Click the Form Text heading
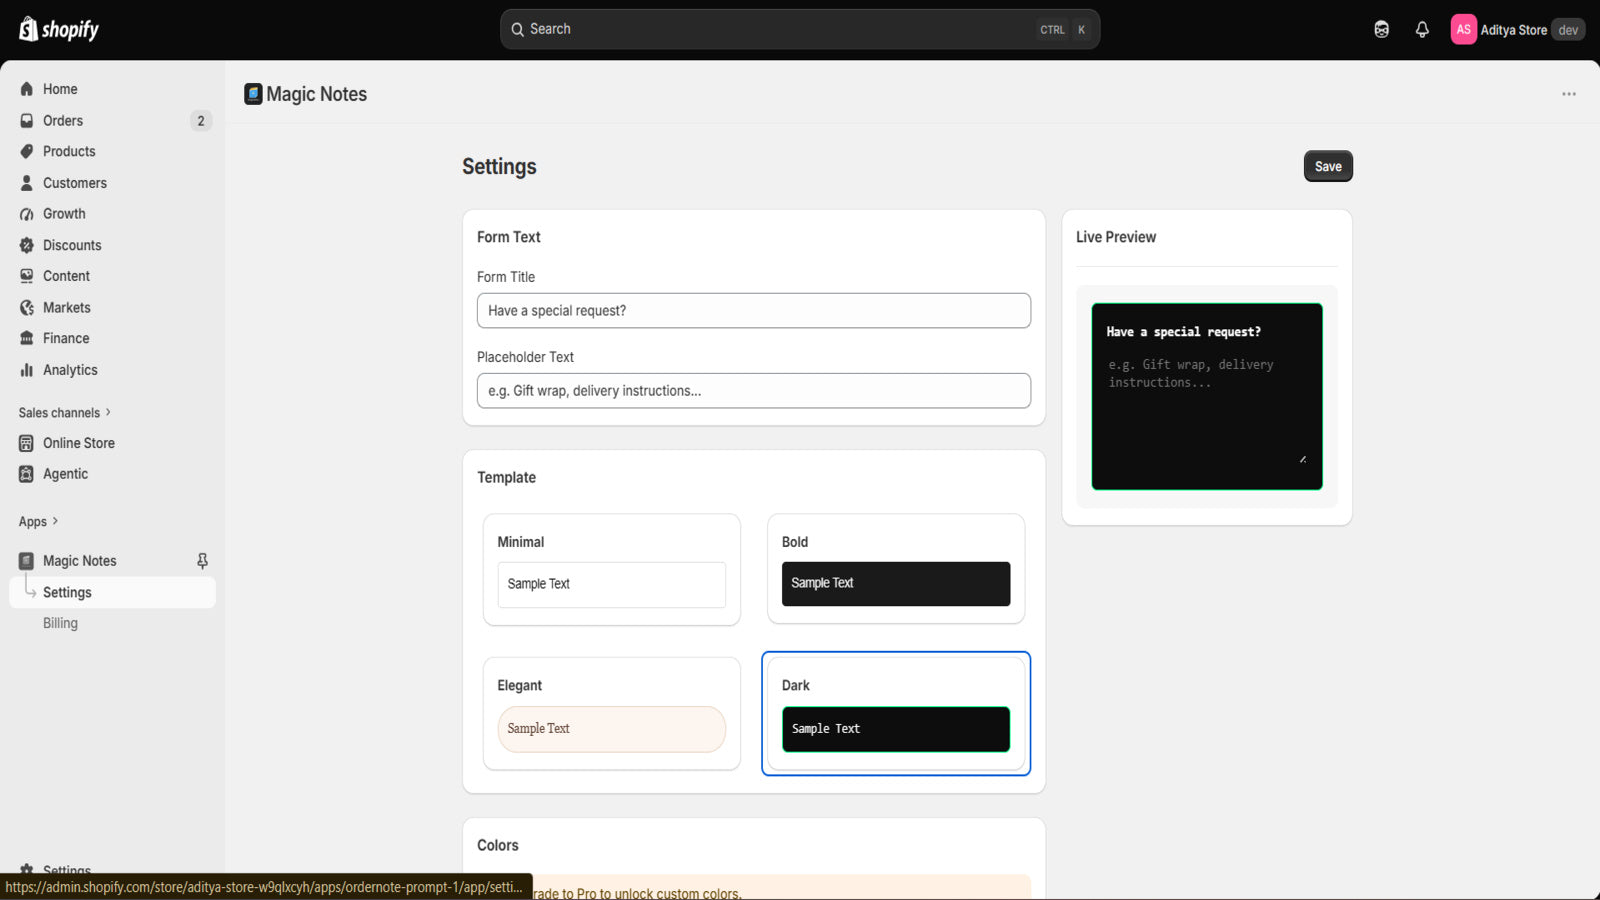Image resolution: width=1600 pixels, height=900 pixels. click(x=508, y=237)
